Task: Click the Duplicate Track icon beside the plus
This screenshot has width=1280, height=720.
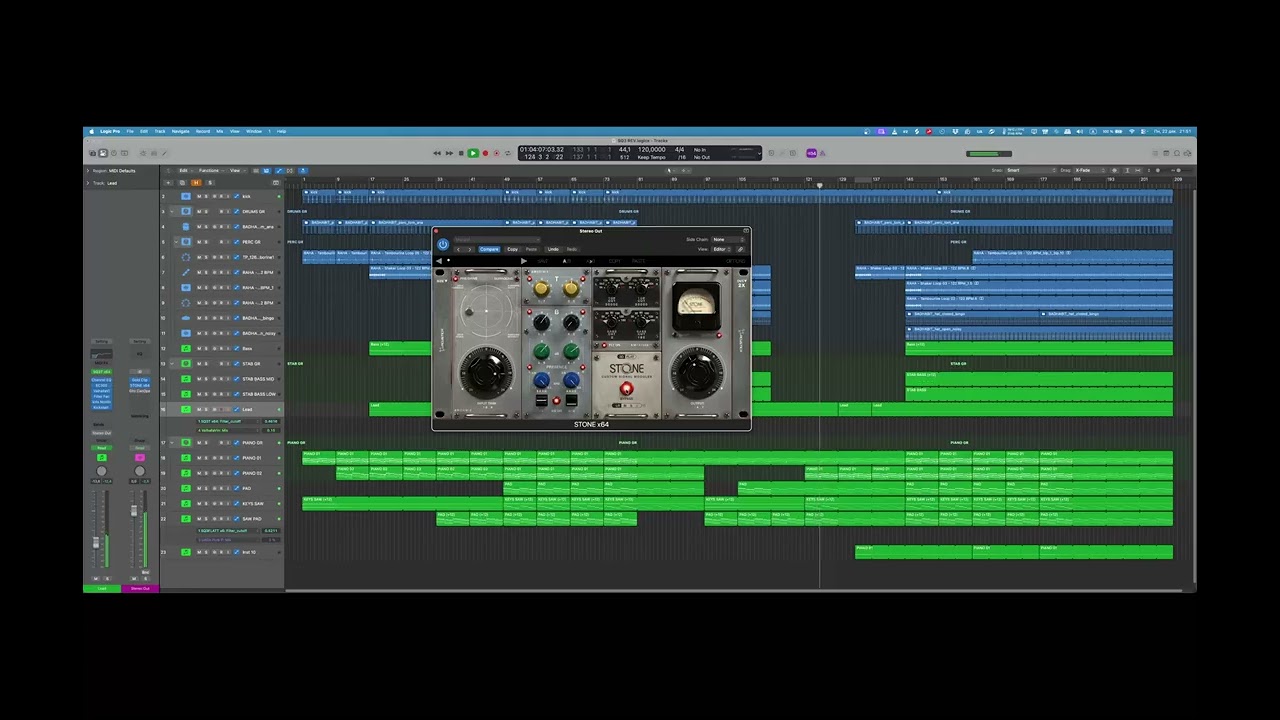Action: coord(182,183)
